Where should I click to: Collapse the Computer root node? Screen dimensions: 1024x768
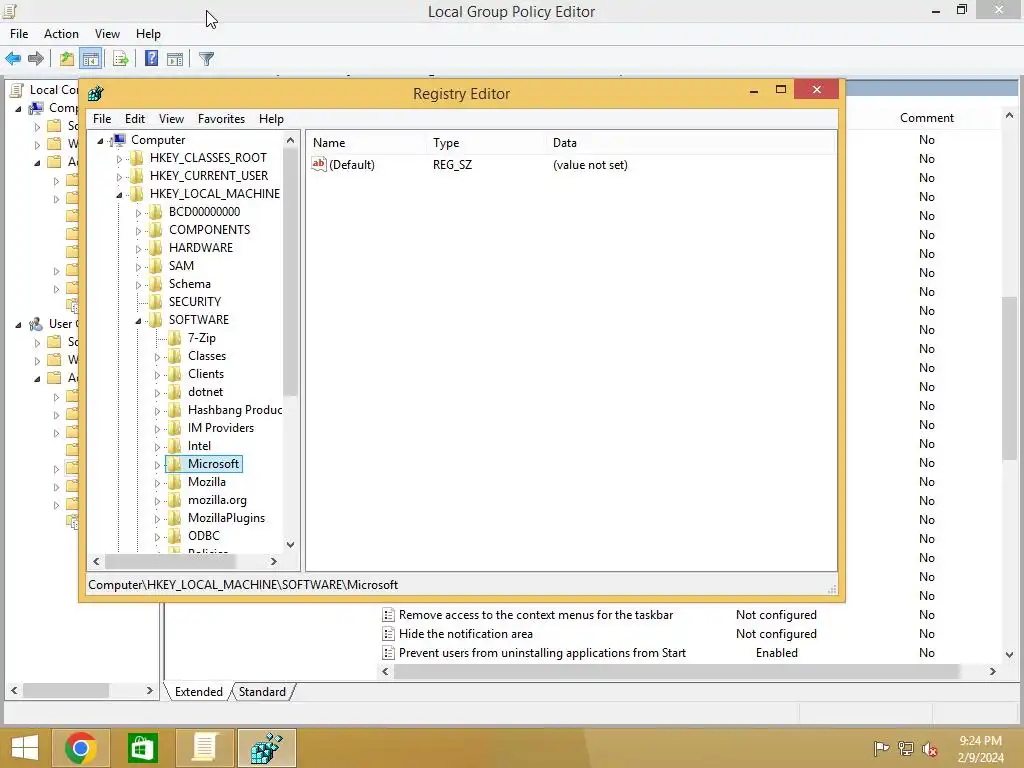tap(101, 140)
